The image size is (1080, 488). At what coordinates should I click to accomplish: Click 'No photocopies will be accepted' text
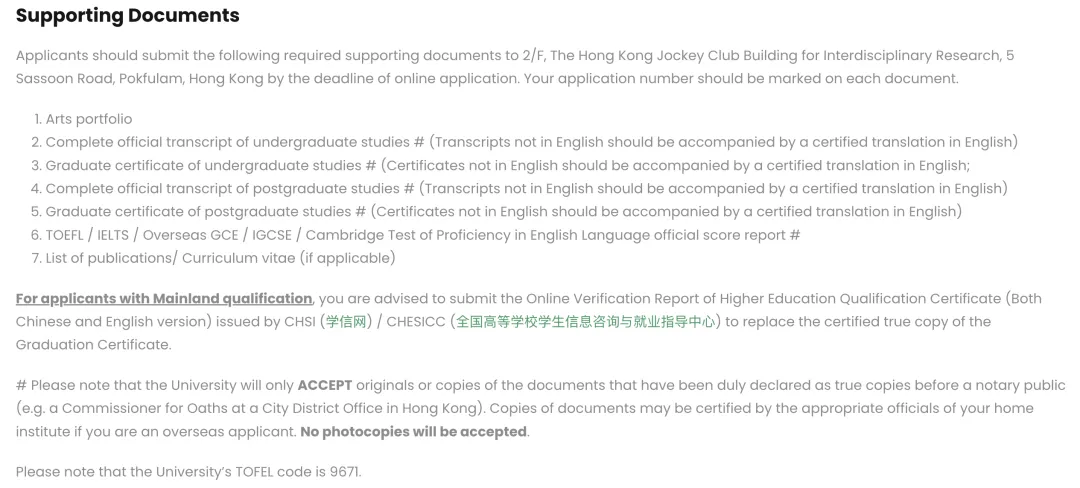point(413,432)
